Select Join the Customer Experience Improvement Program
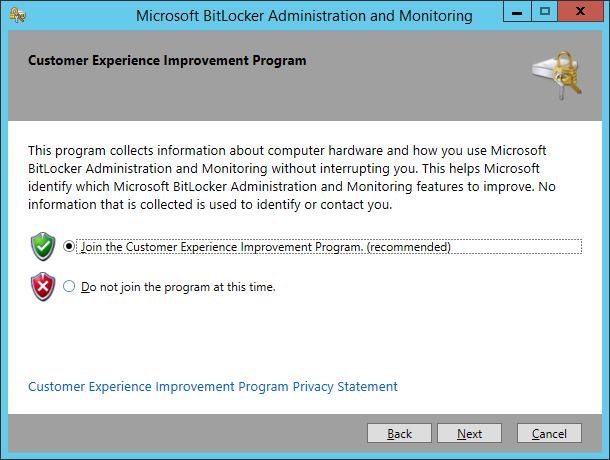Image resolution: width=610 pixels, height=460 pixels. [x=69, y=246]
